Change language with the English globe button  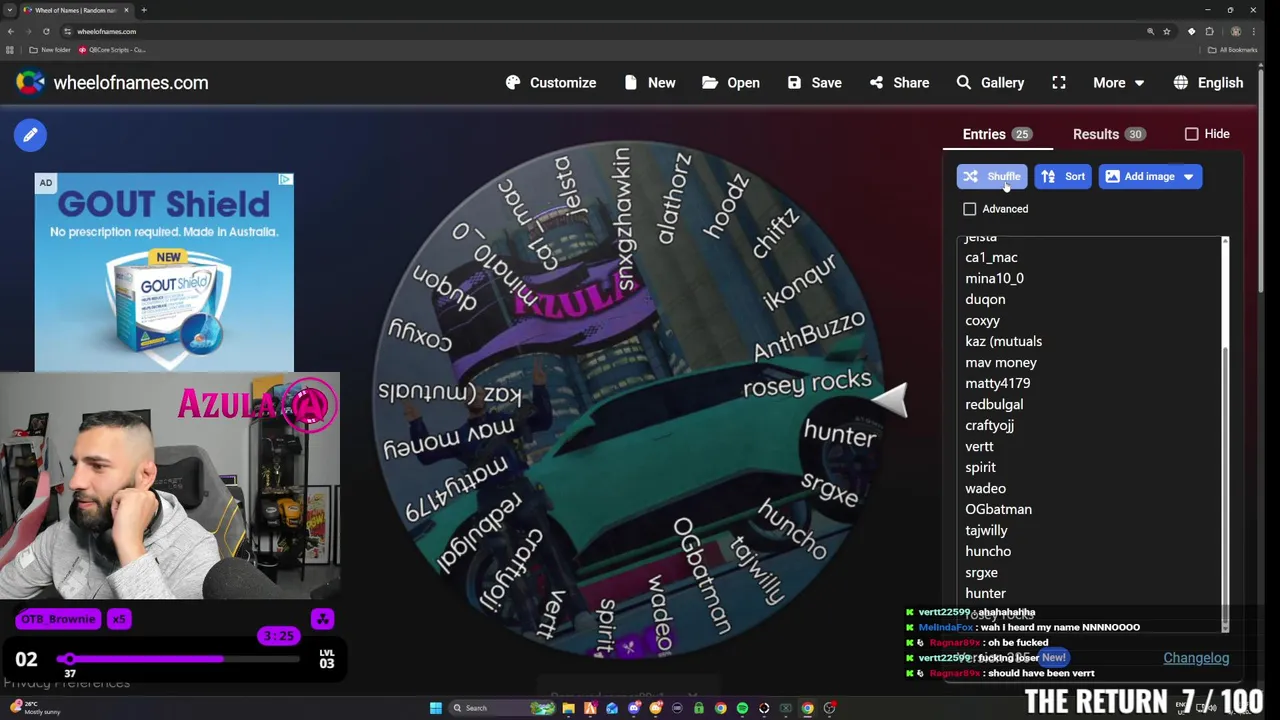click(x=1208, y=83)
